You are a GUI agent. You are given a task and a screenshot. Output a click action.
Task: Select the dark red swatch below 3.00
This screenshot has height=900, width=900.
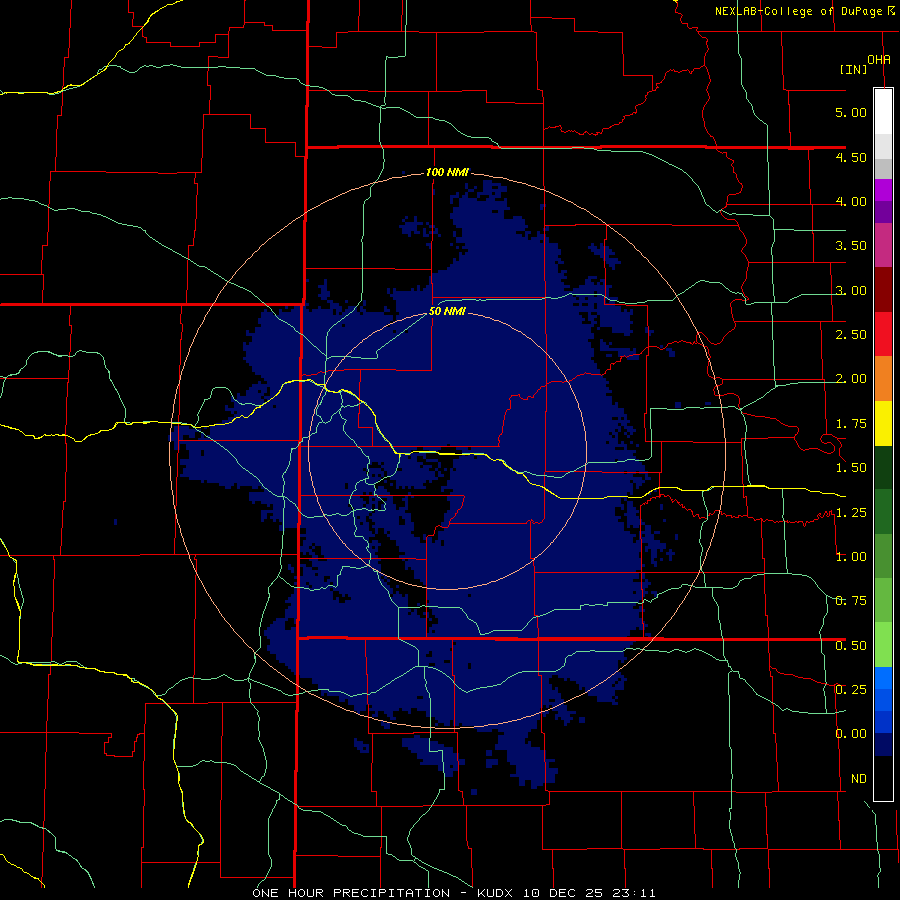click(883, 290)
